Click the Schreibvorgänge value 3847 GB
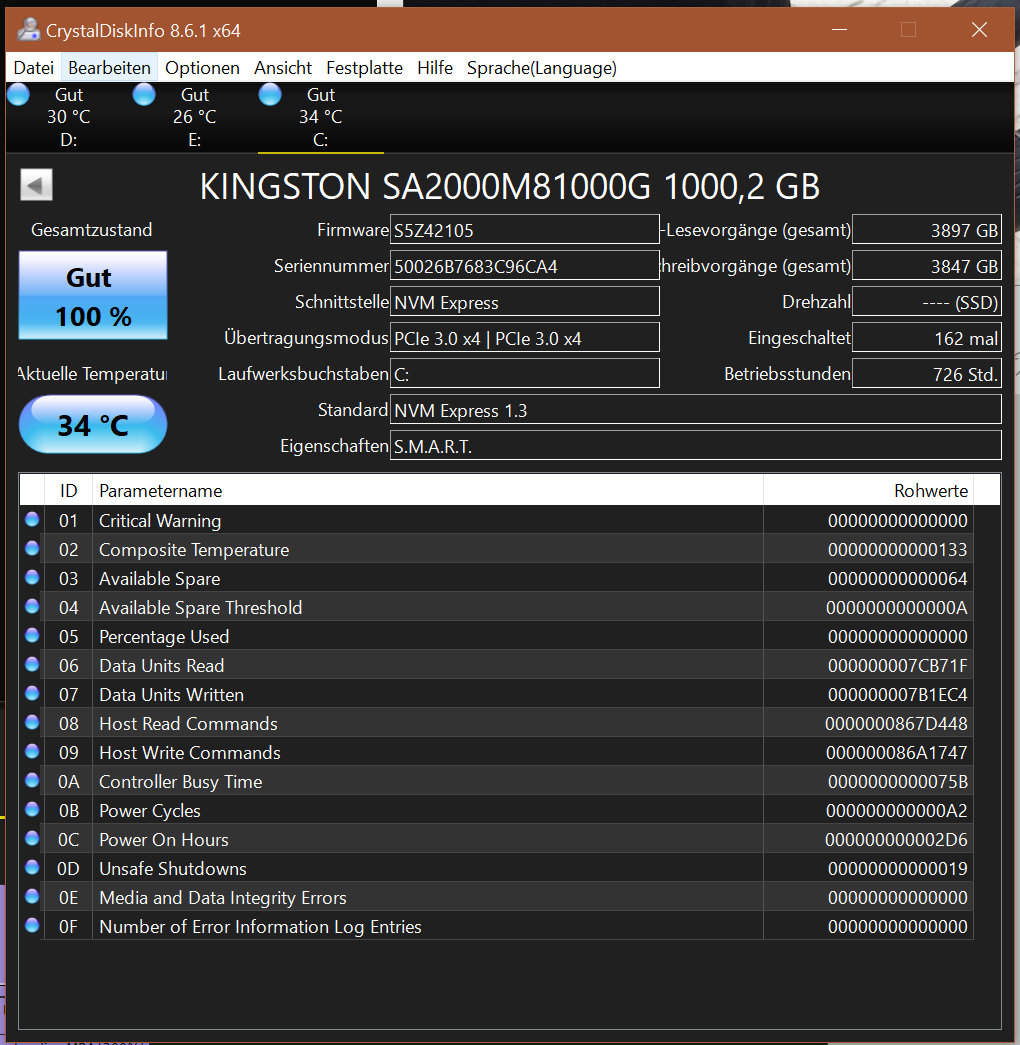The width and height of the screenshot is (1020, 1045). [x=927, y=266]
